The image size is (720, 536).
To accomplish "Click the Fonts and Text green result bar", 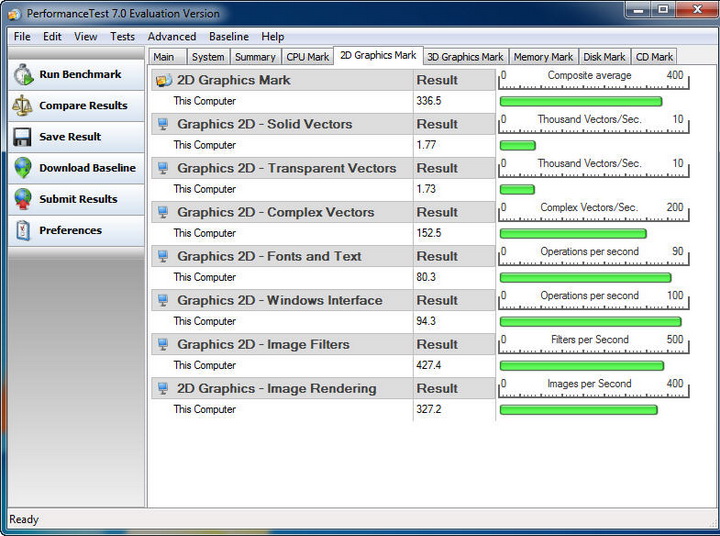I will tap(585, 277).
